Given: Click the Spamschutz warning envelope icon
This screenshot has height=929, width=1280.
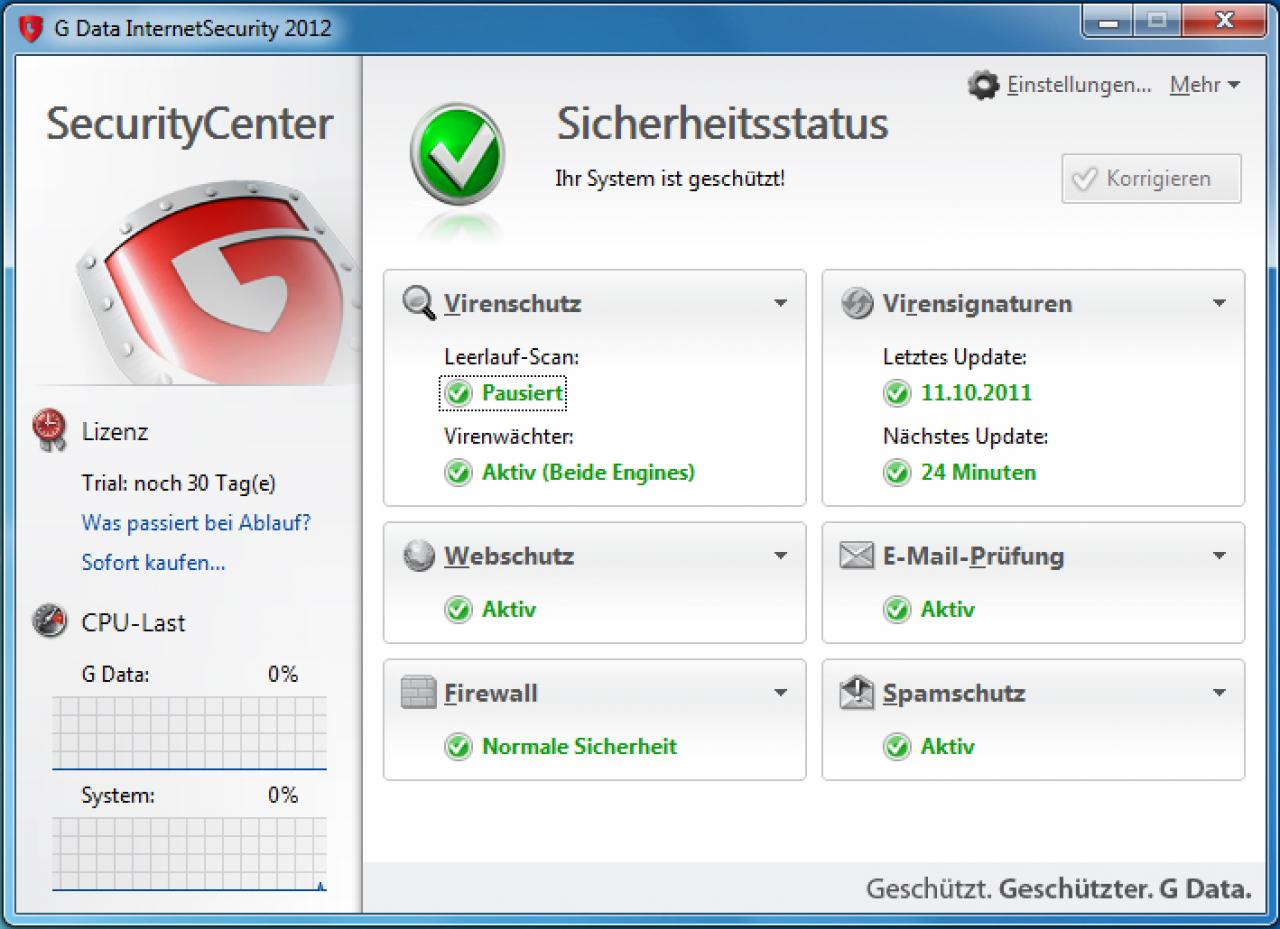Looking at the screenshot, I should [x=857, y=693].
